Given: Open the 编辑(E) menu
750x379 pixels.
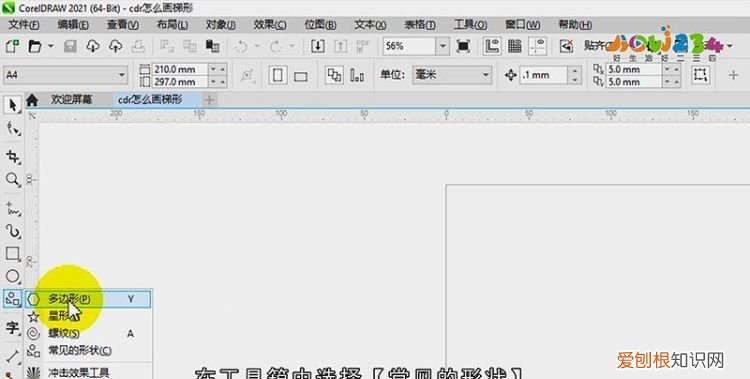Looking at the screenshot, I should [x=73, y=24].
